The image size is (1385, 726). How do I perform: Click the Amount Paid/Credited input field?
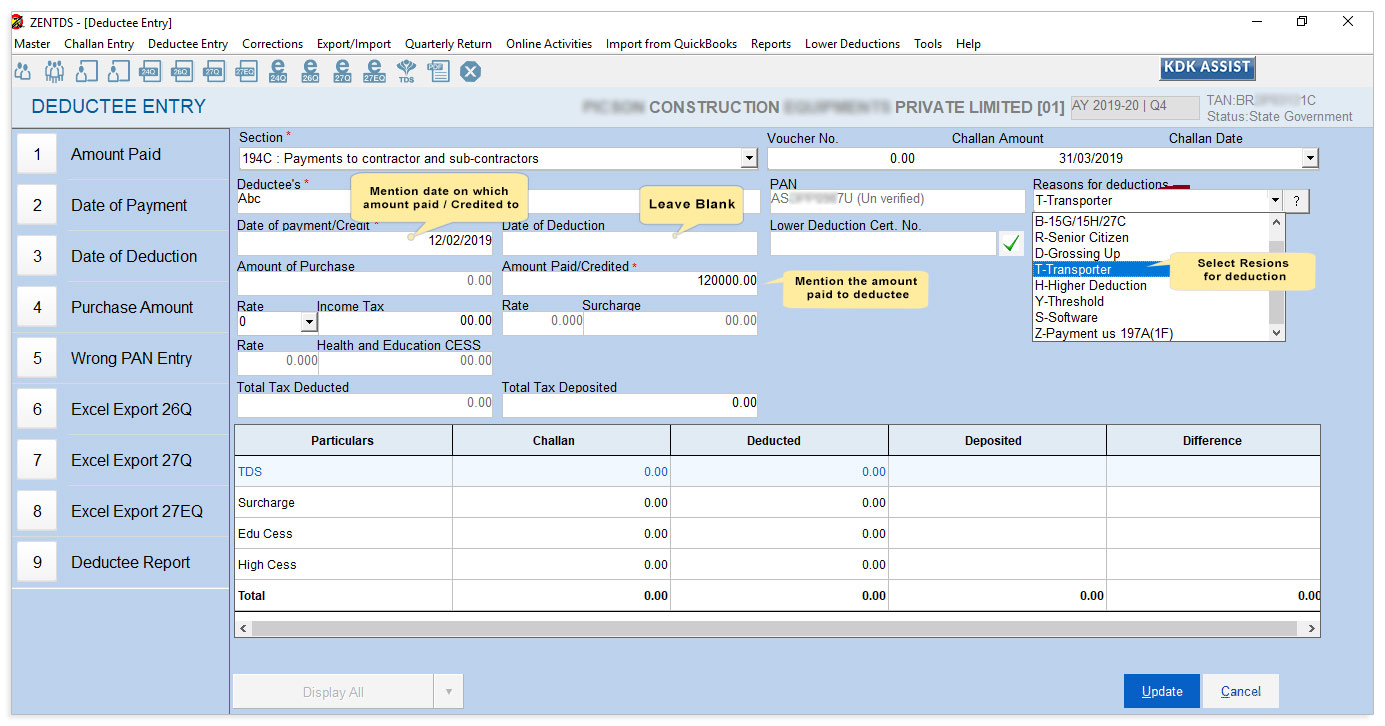(630, 282)
